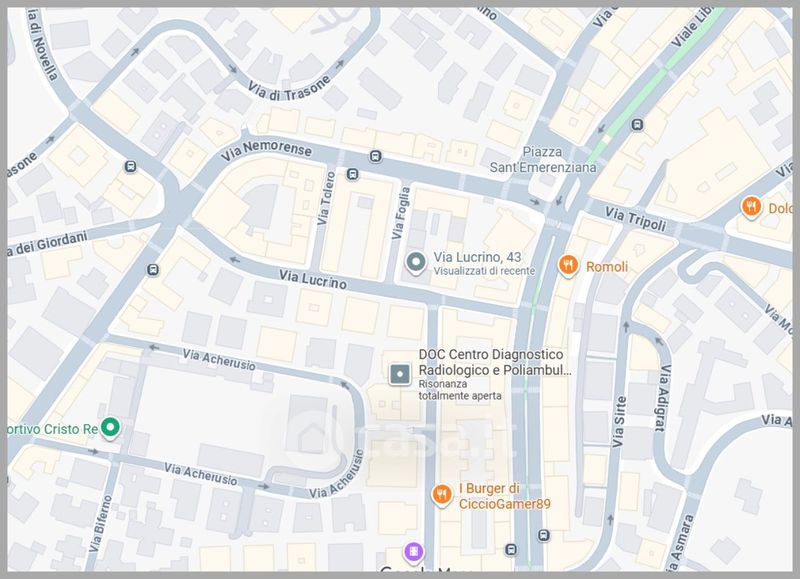This screenshot has width=800, height=579.
Task: Click the Via Tripoli street label
Action: tap(636, 219)
